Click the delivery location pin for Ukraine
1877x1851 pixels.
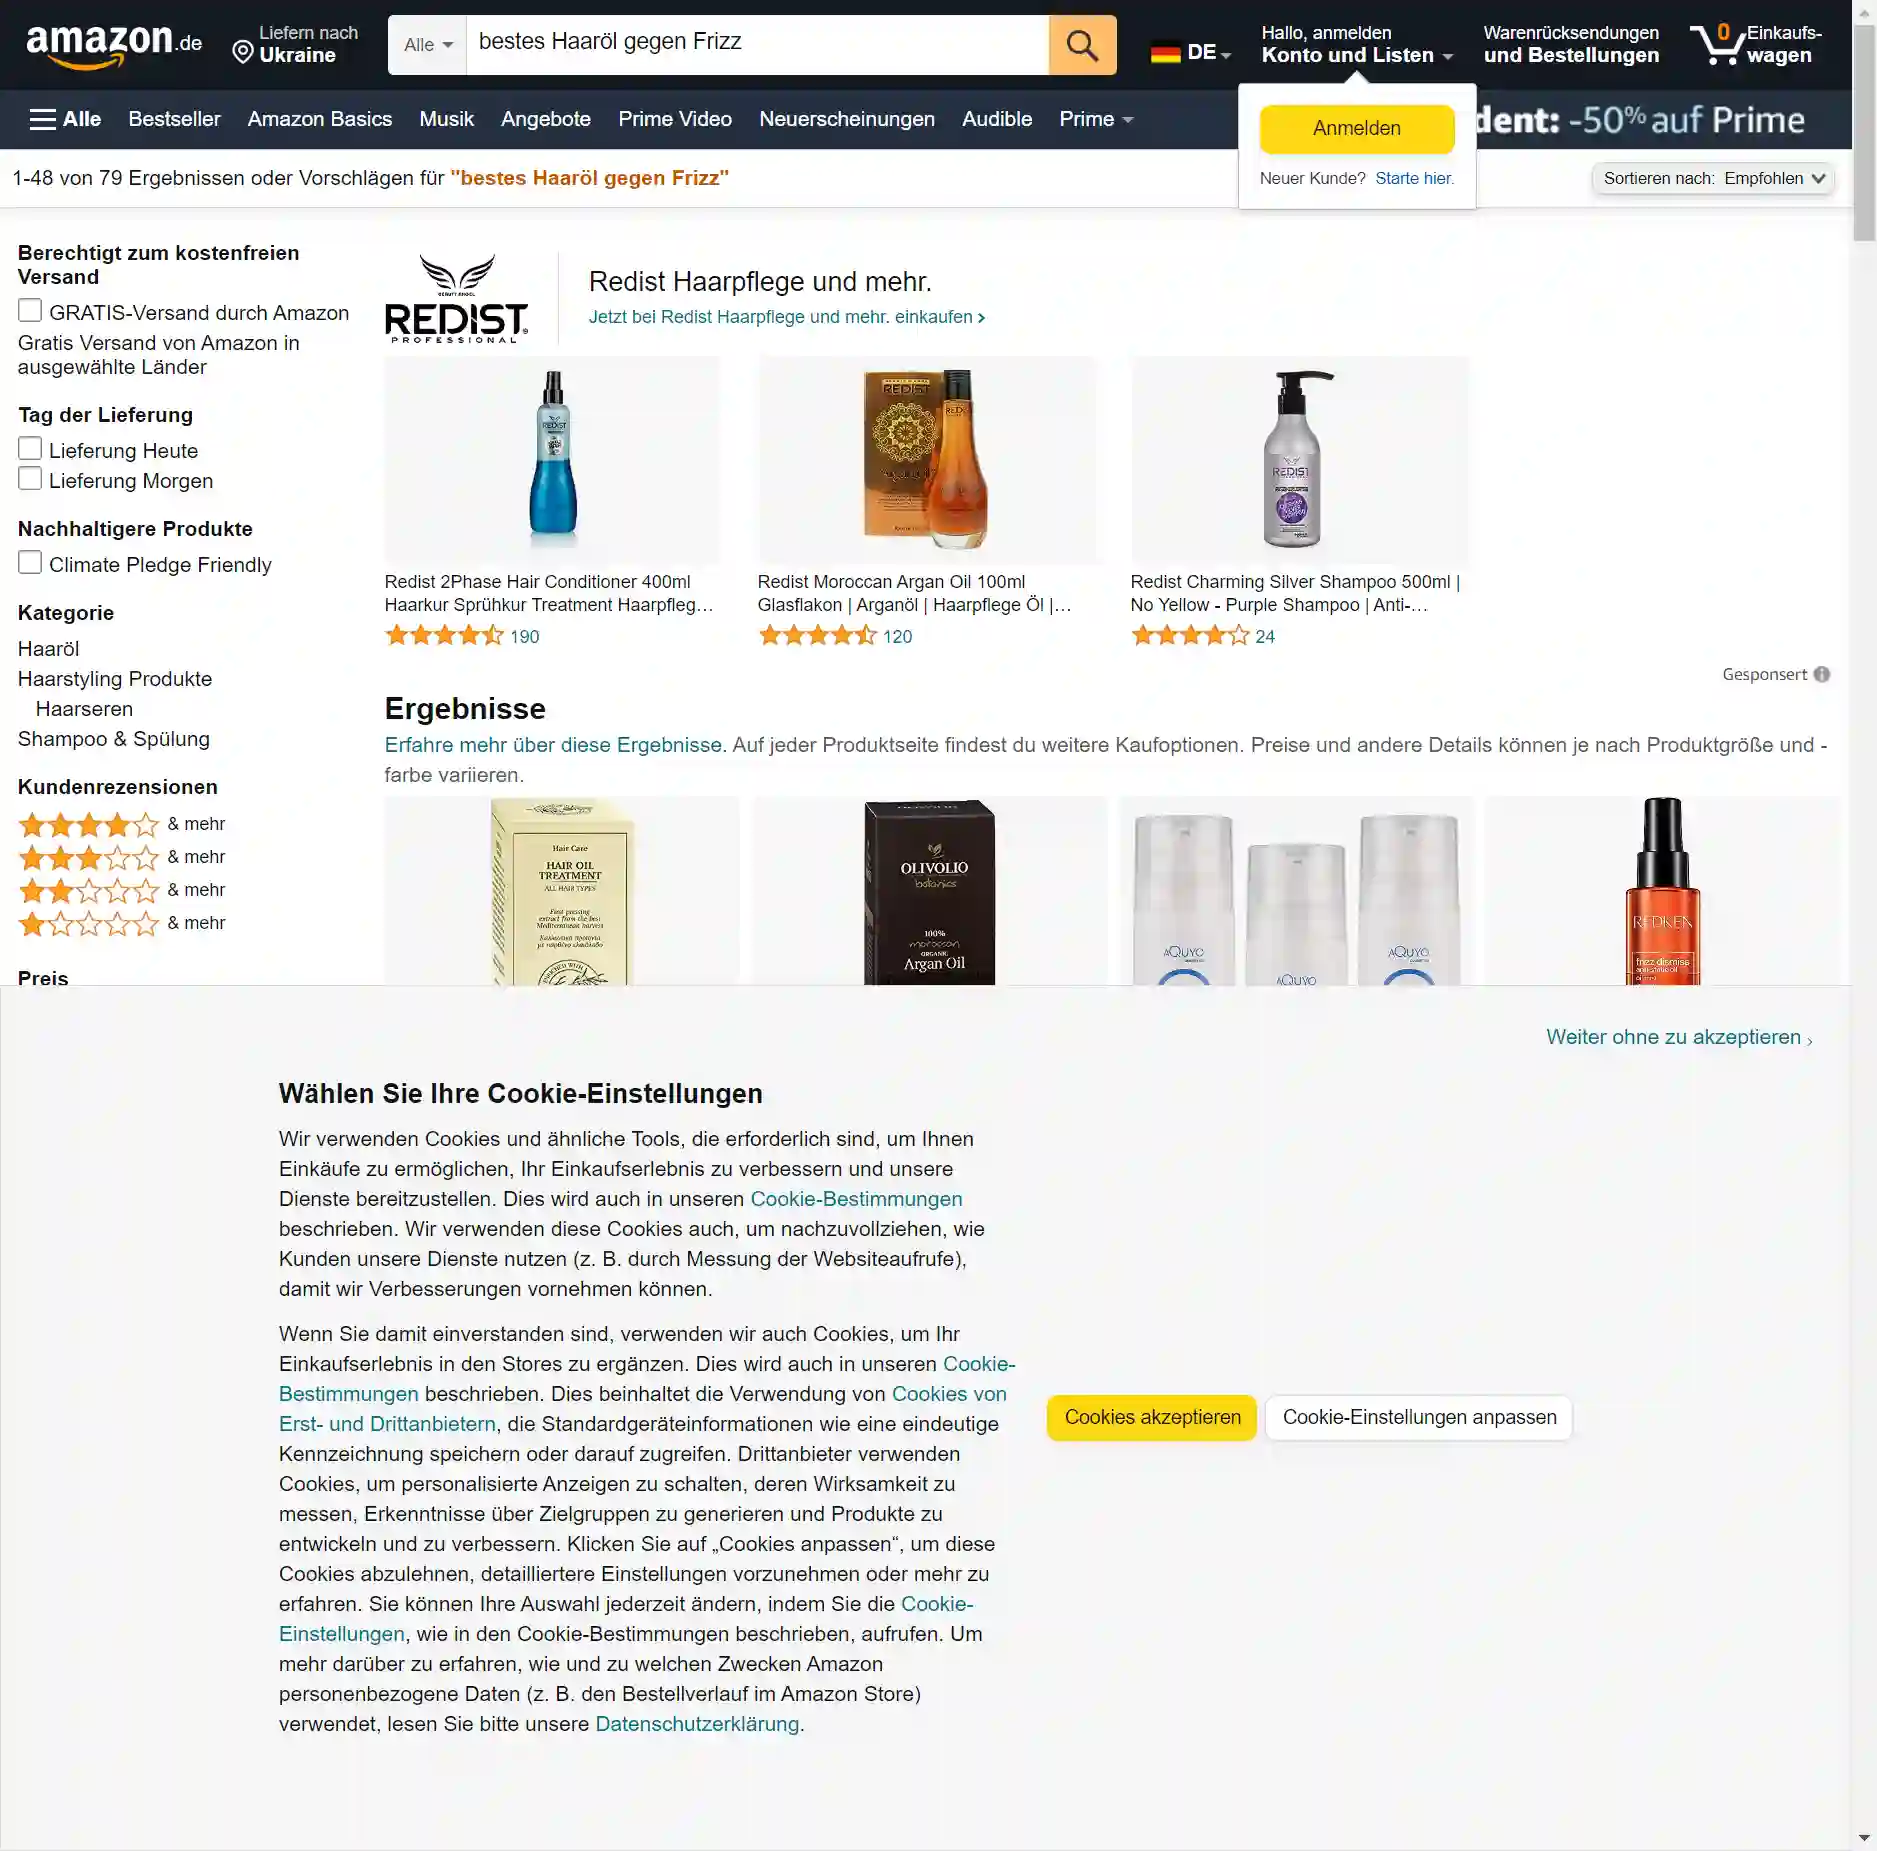coord(243,51)
